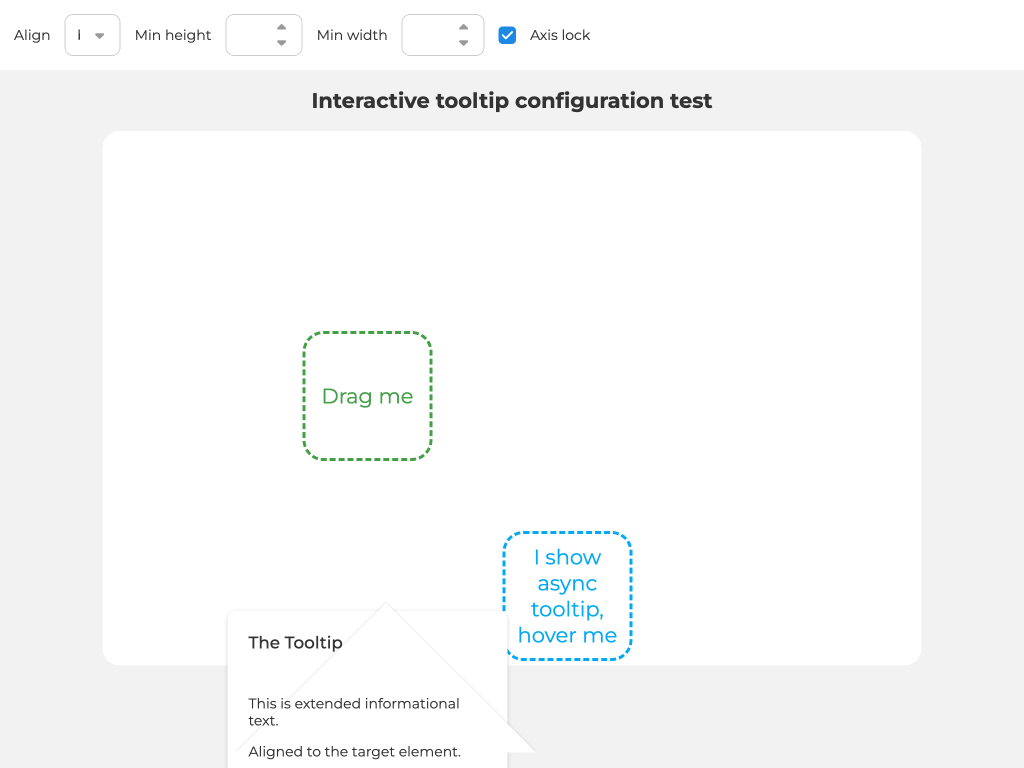Click the Min width label
Image resolution: width=1024 pixels, height=768 pixels.
352,35
